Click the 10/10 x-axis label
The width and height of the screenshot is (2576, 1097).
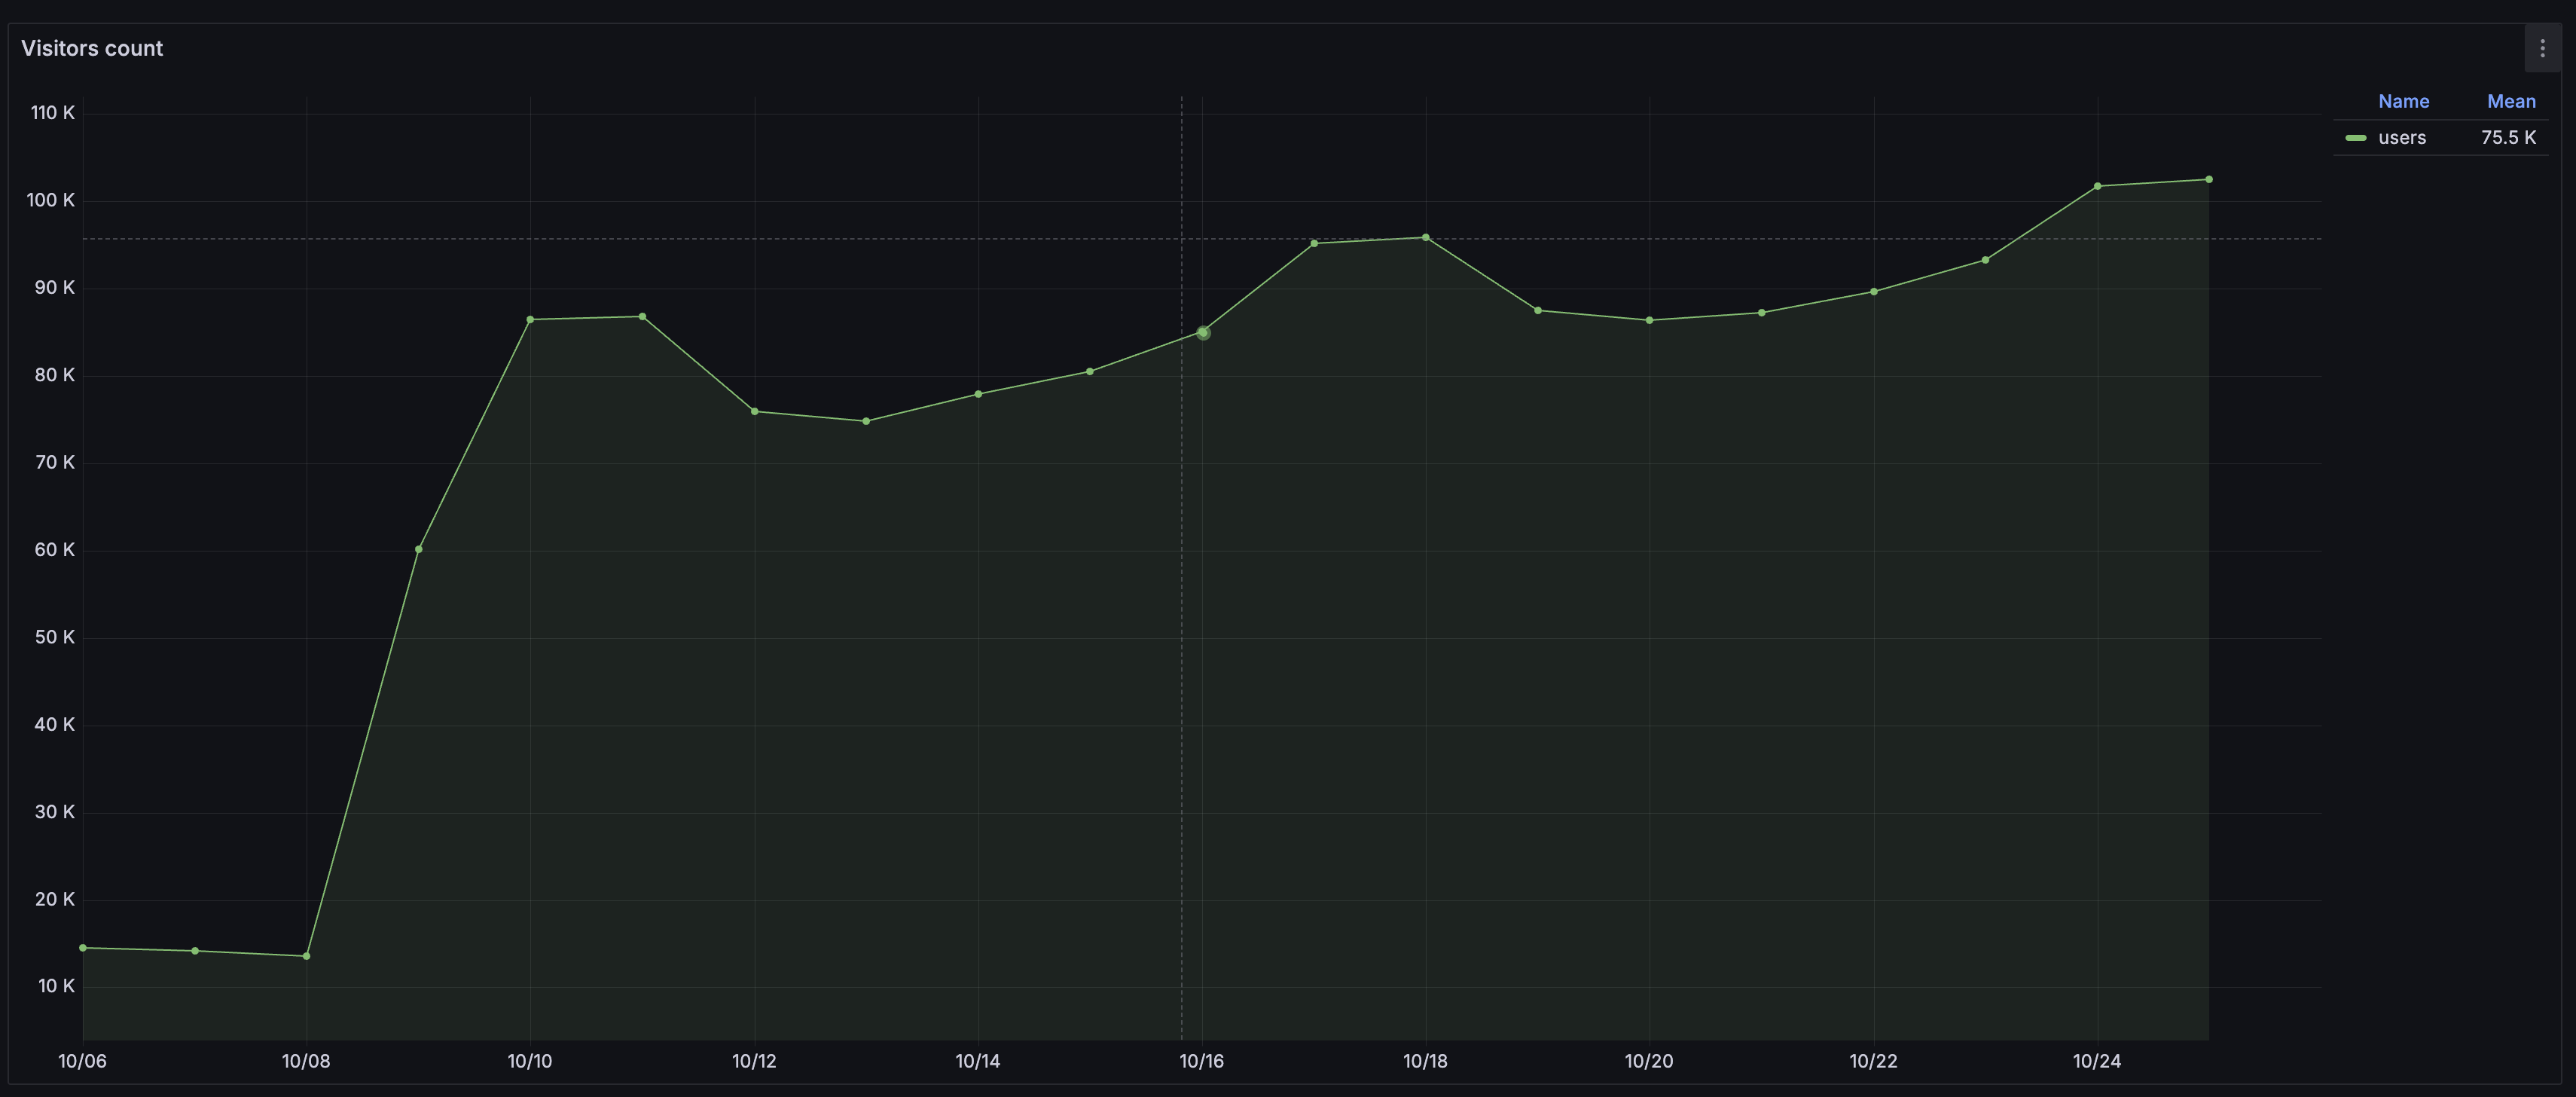click(x=529, y=1061)
